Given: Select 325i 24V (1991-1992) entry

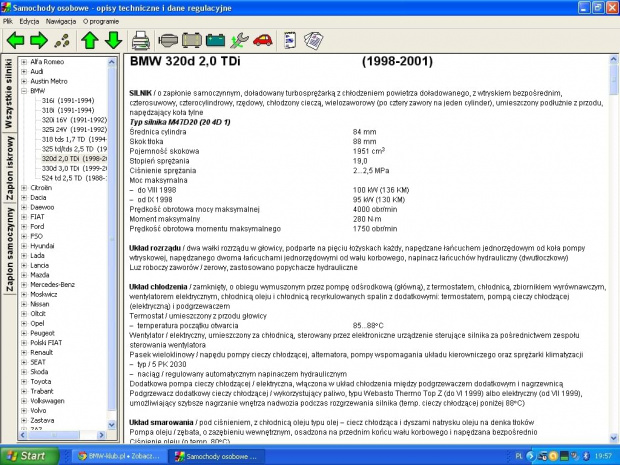Looking at the screenshot, I should (74, 130).
